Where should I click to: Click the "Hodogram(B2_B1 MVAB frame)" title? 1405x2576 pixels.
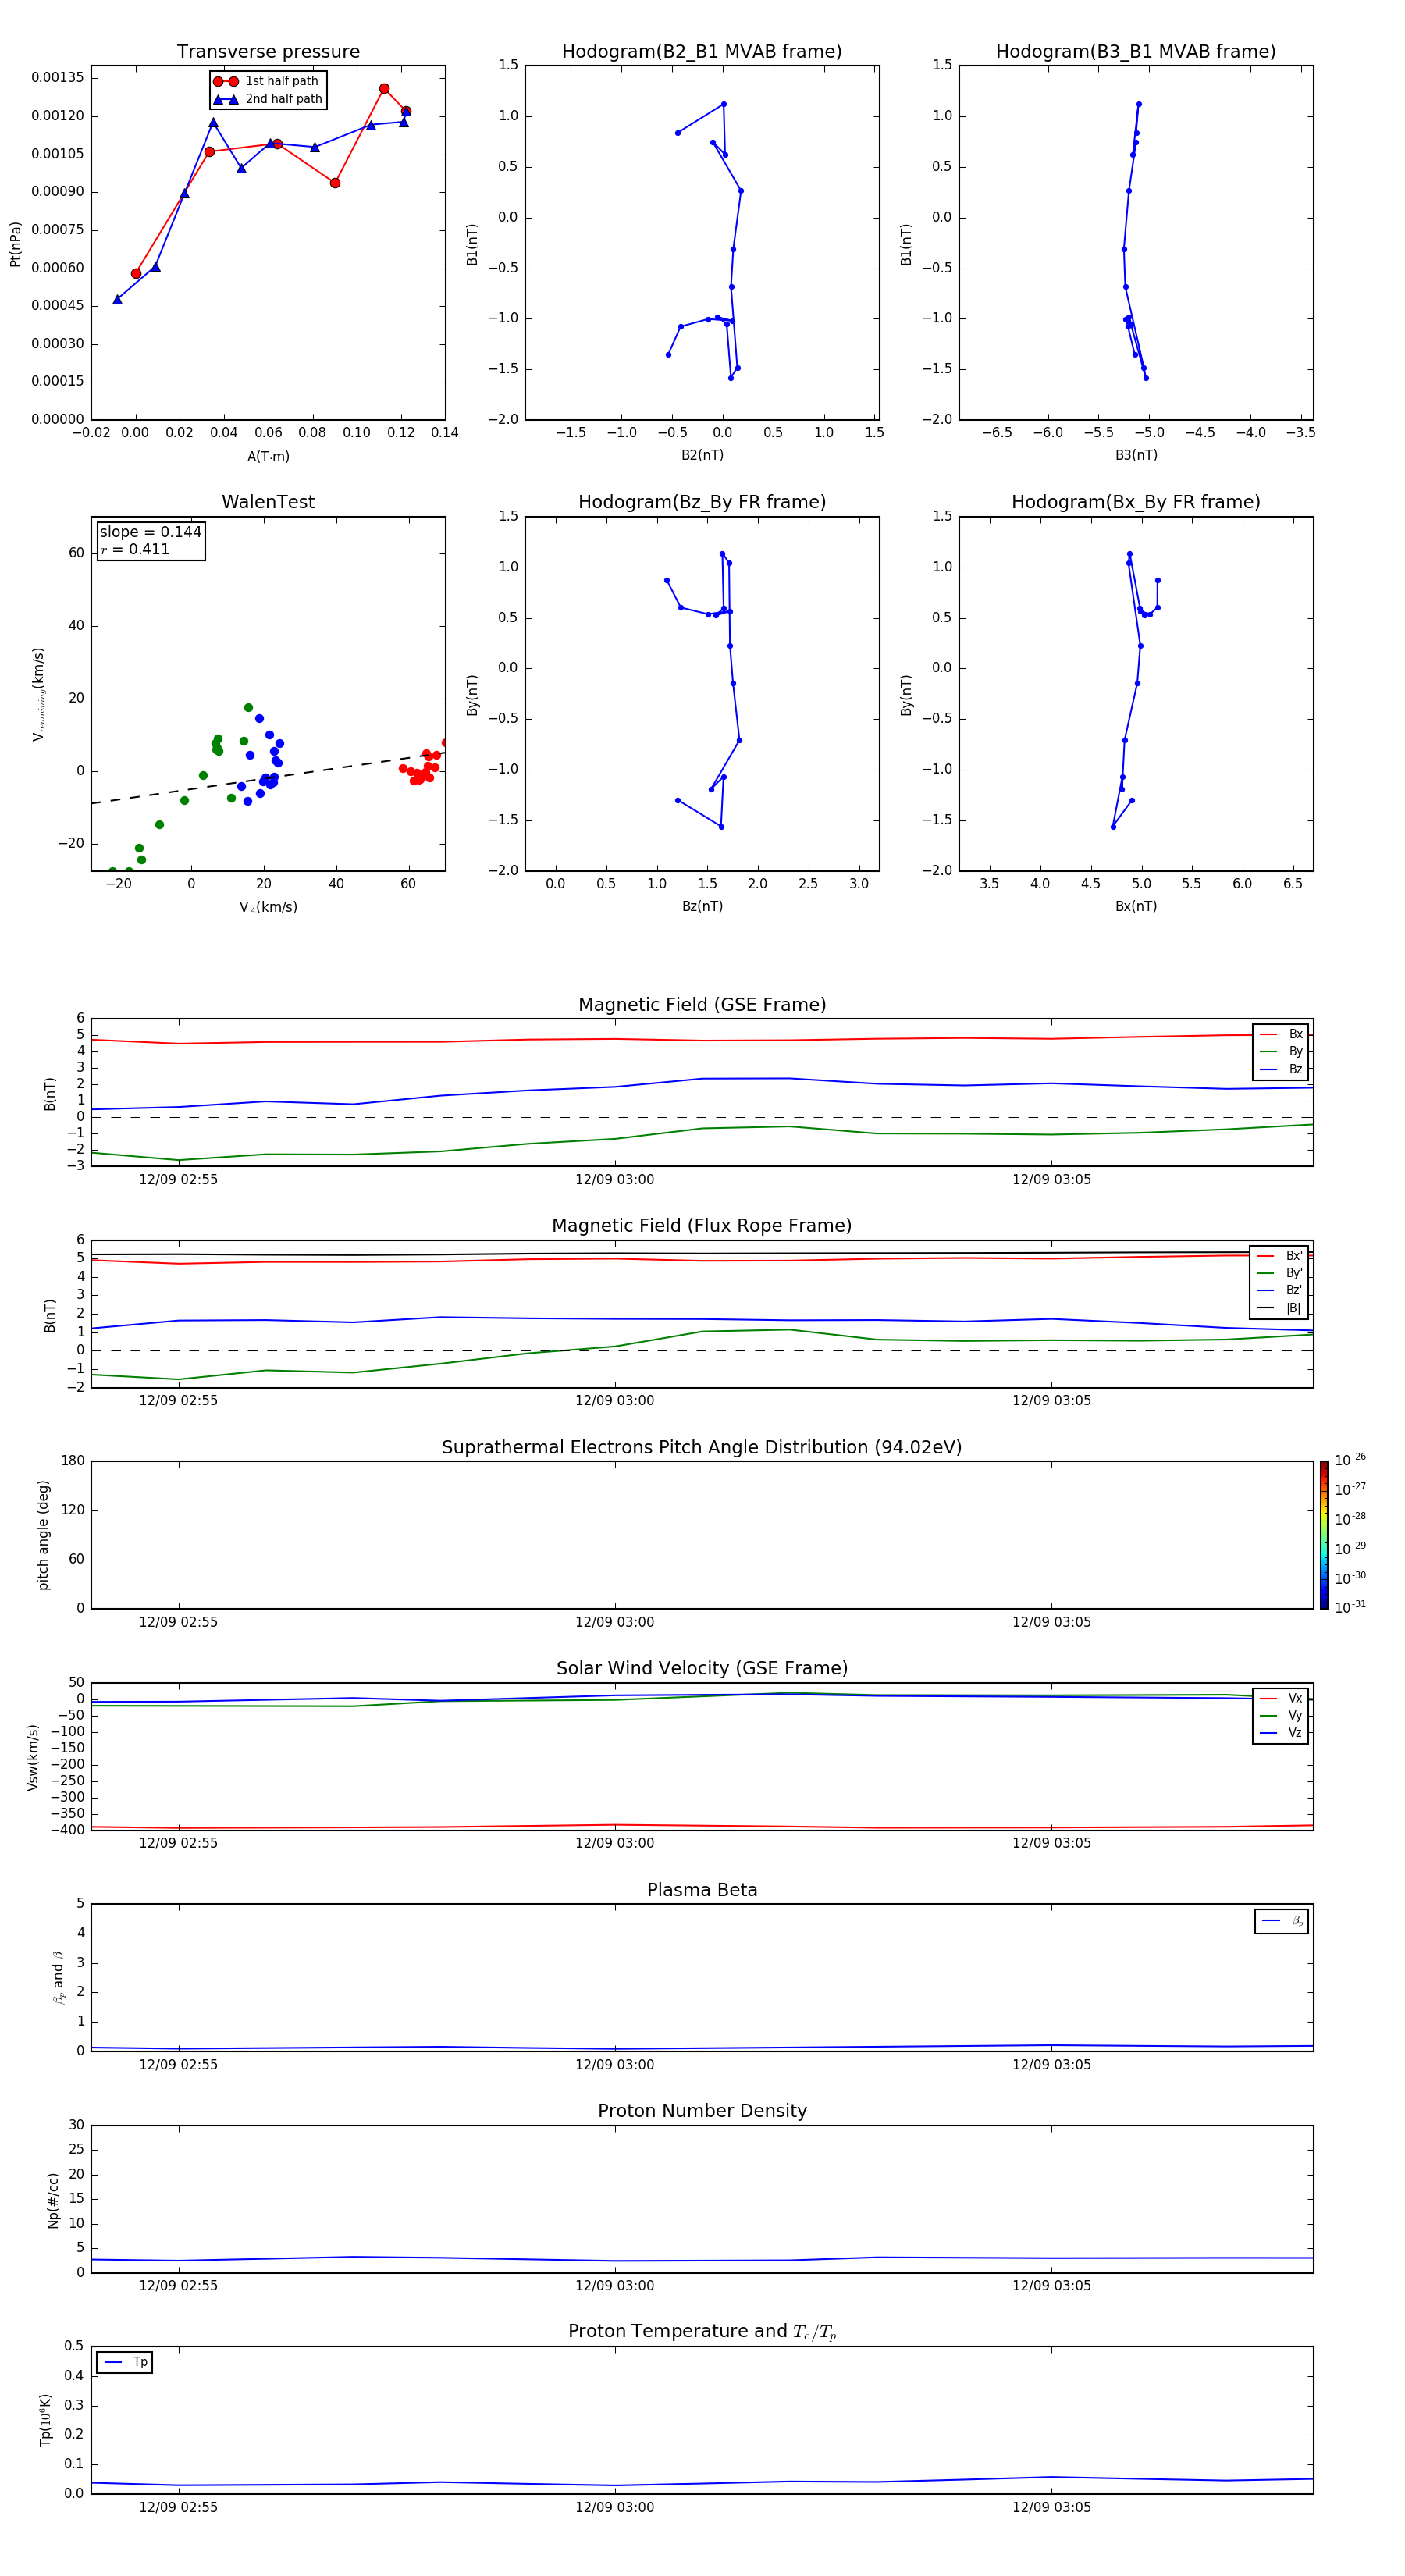(x=702, y=52)
